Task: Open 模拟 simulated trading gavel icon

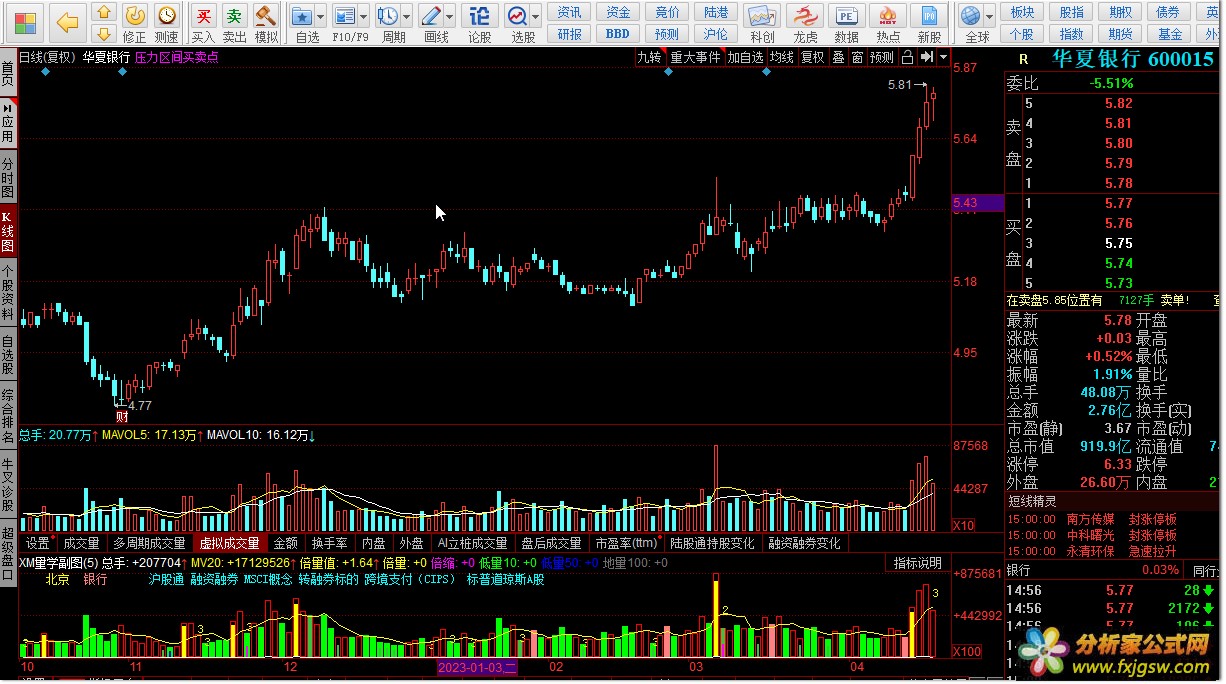Action: click(266, 23)
